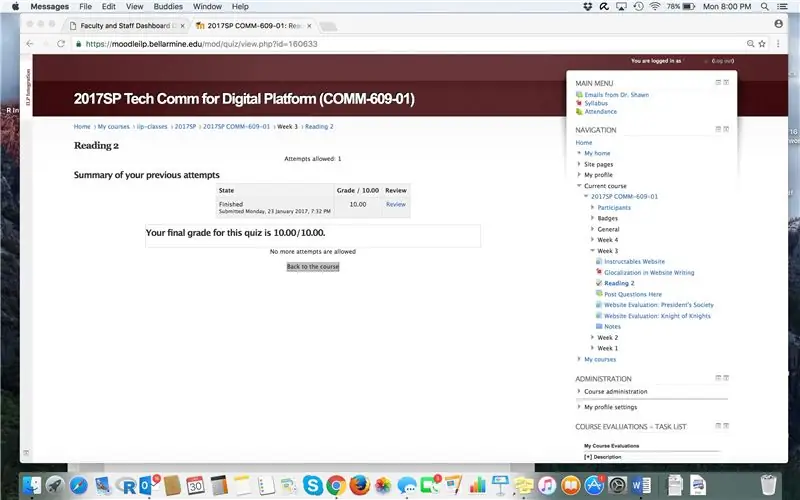Expand Course administration section
The width and height of the screenshot is (800, 500).
coord(579,391)
